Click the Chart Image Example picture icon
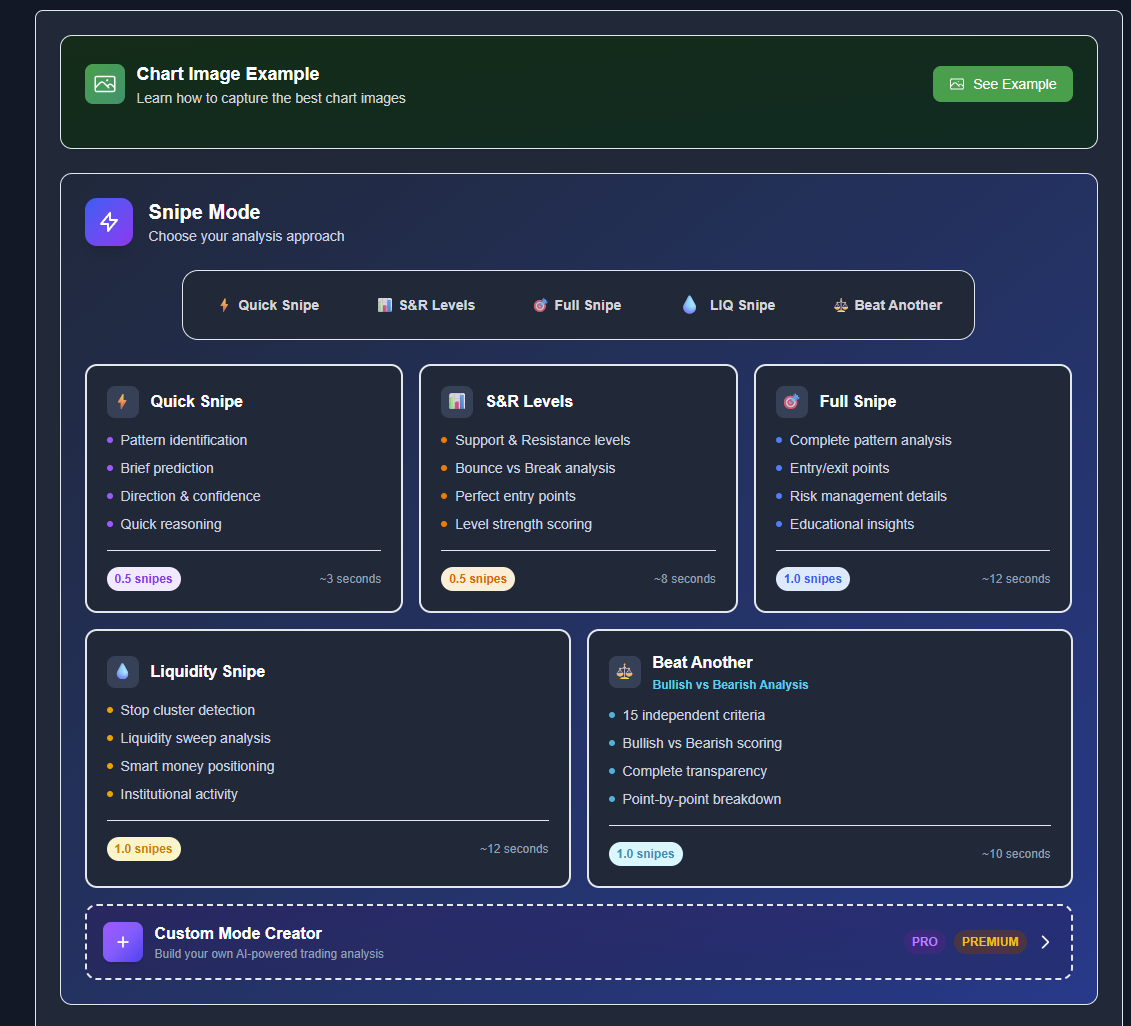The width and height of the screenshot is (1131, 1026). pos(104,84)
